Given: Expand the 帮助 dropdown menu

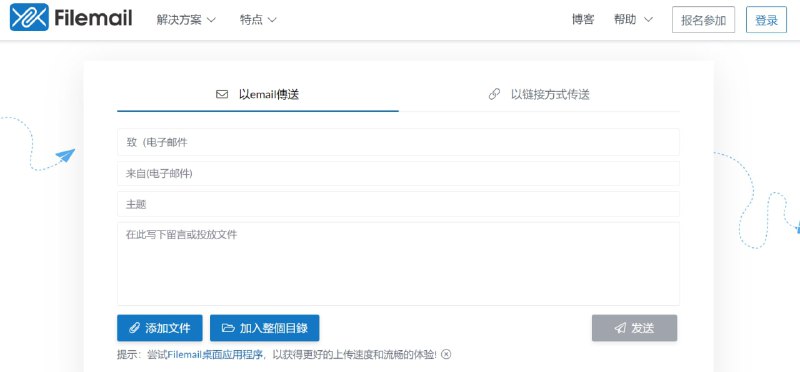Looking at the screenshot, I should (633, 20).
